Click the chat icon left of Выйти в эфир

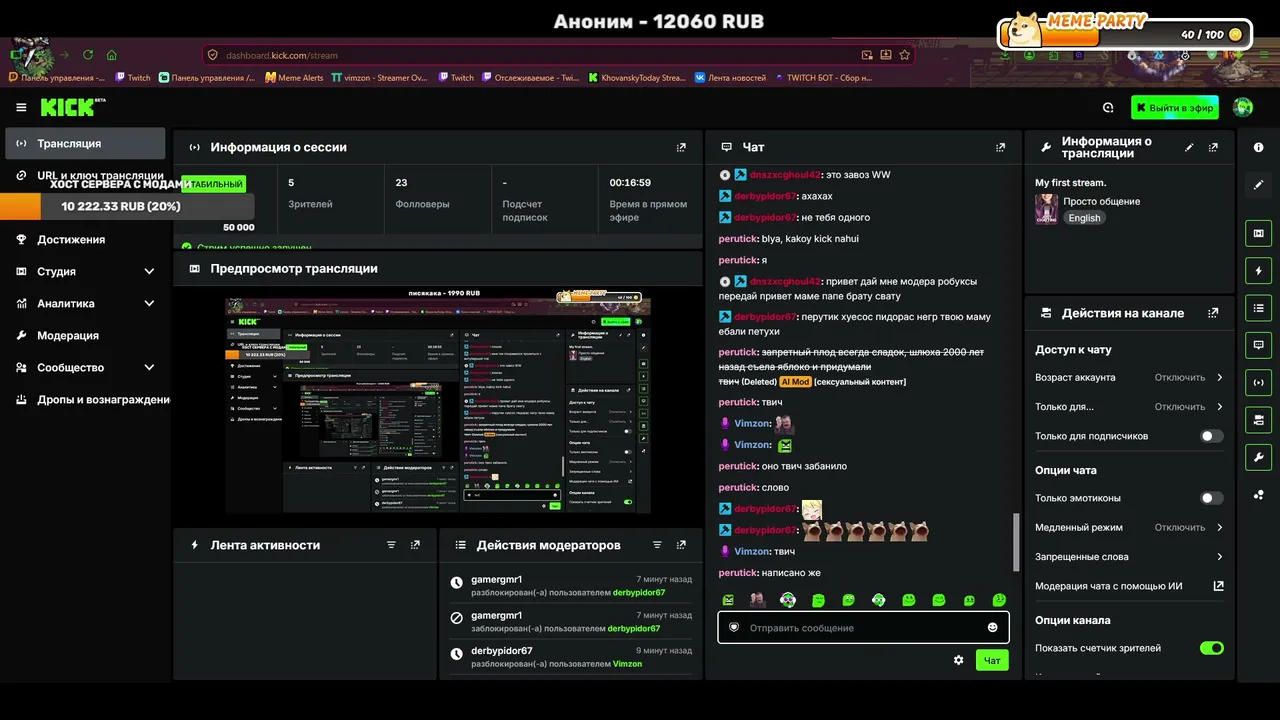[1108, 107]
